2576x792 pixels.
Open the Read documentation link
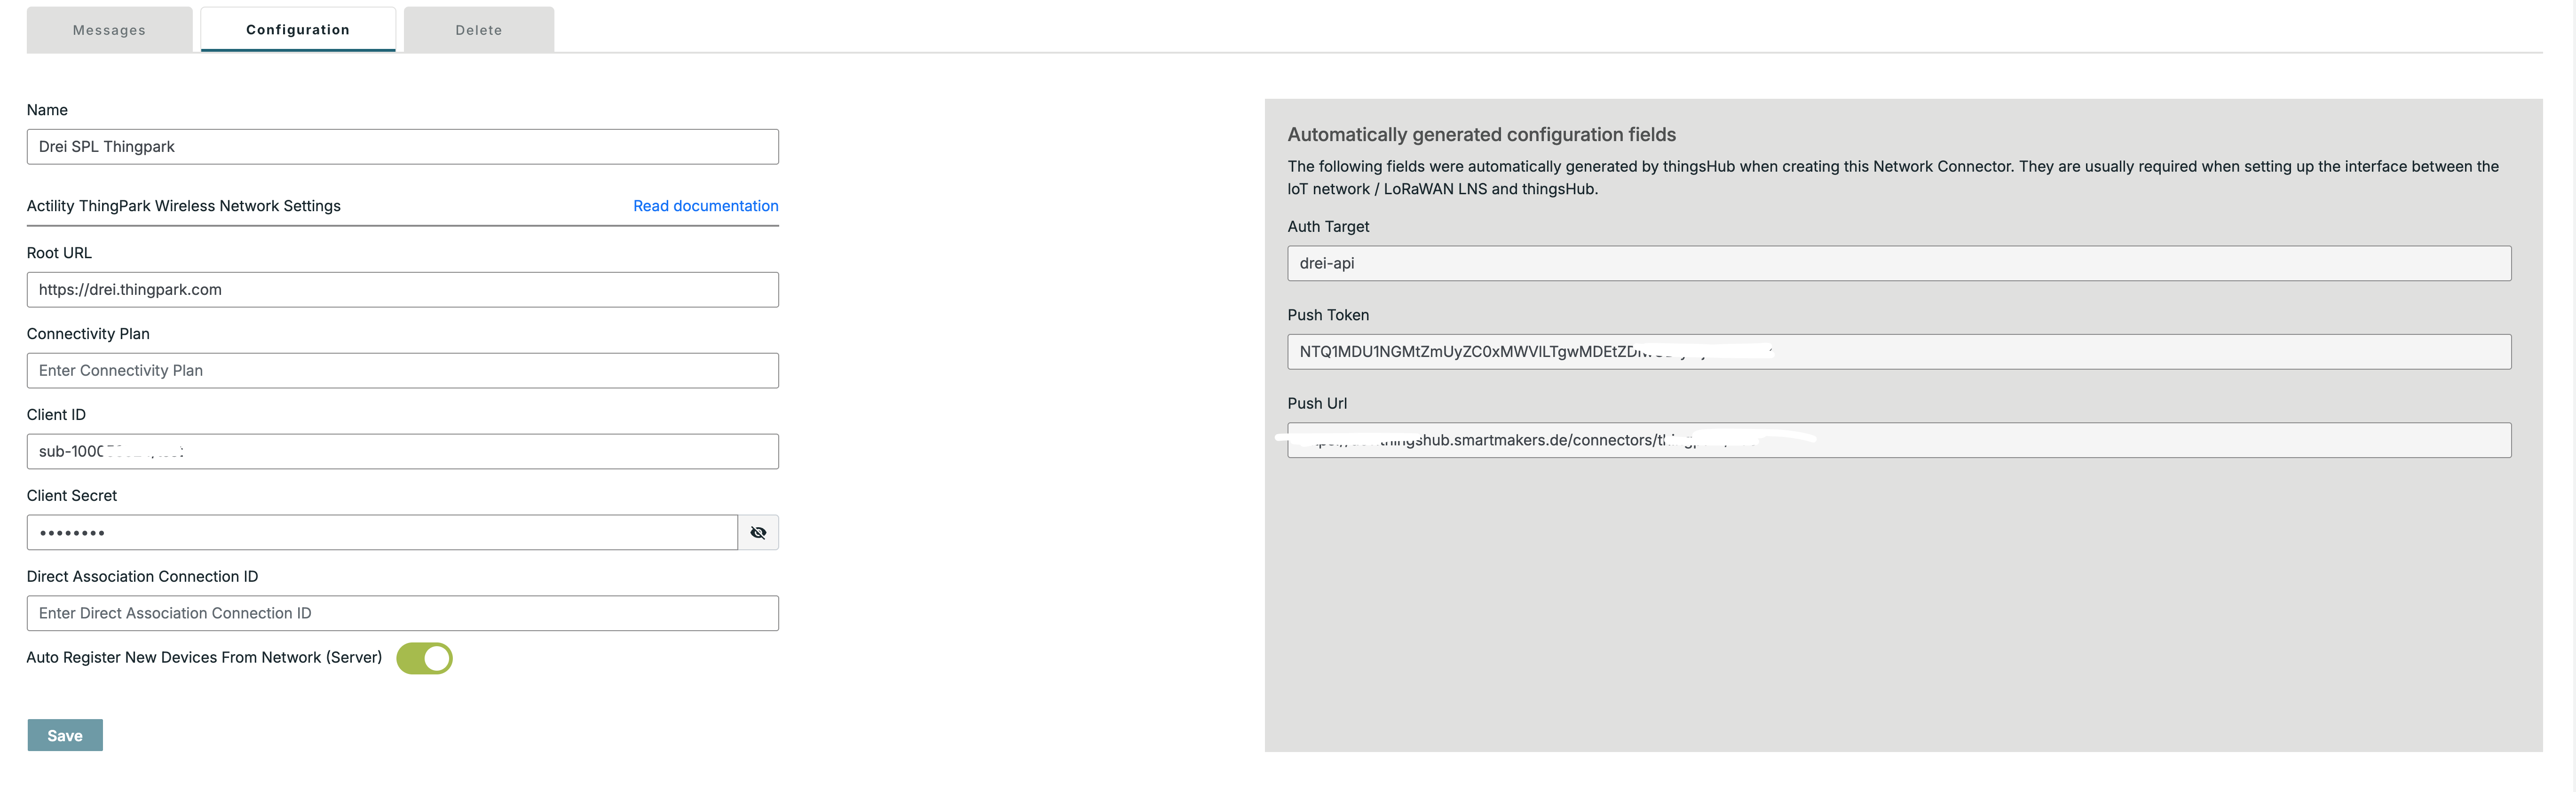pos(705,206)
